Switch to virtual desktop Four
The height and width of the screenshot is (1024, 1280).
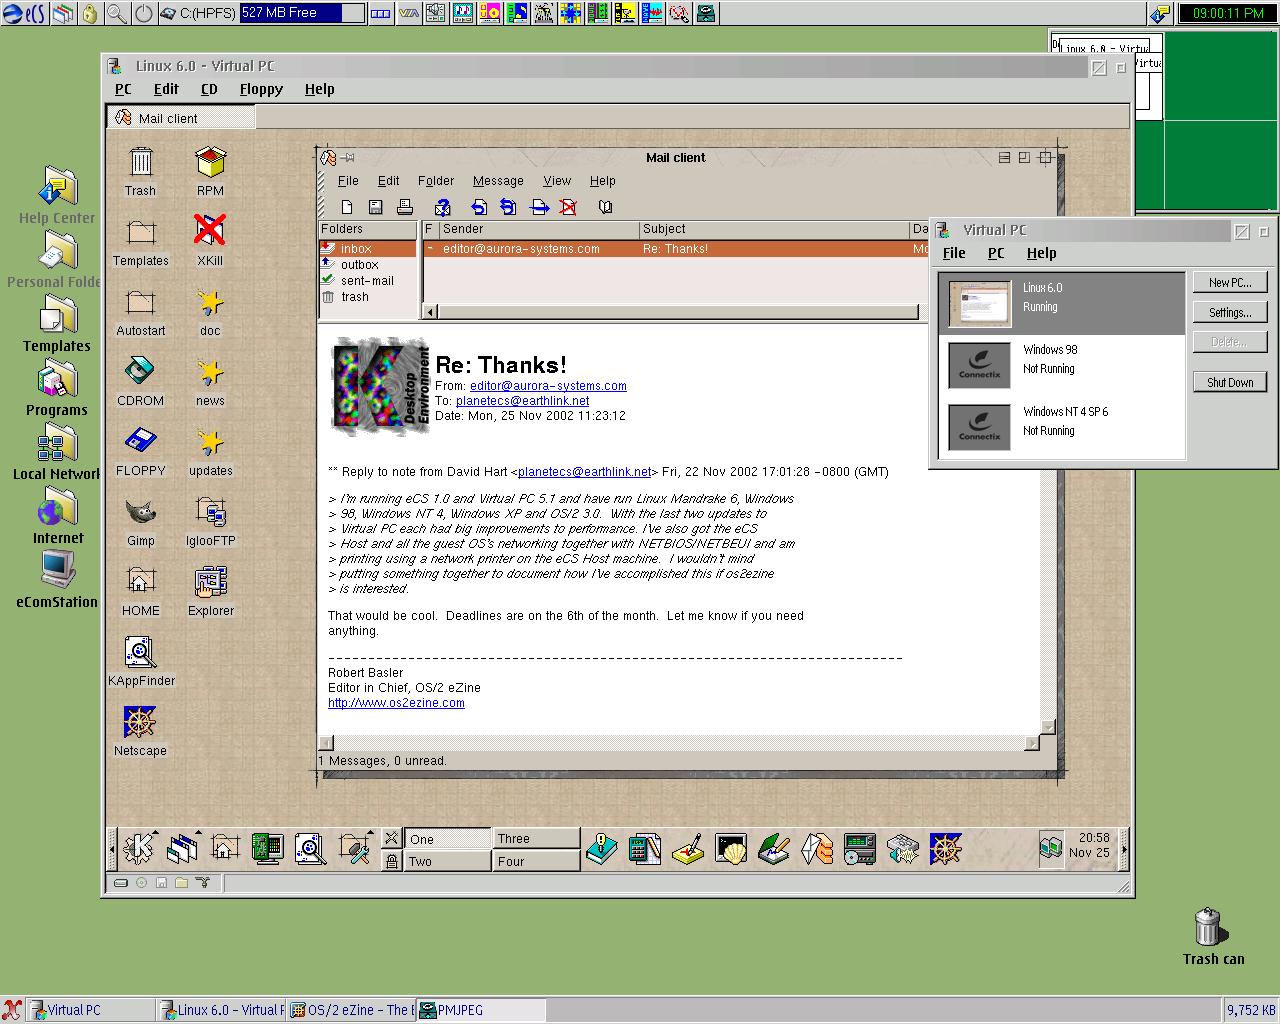click(x=536, y=861)
